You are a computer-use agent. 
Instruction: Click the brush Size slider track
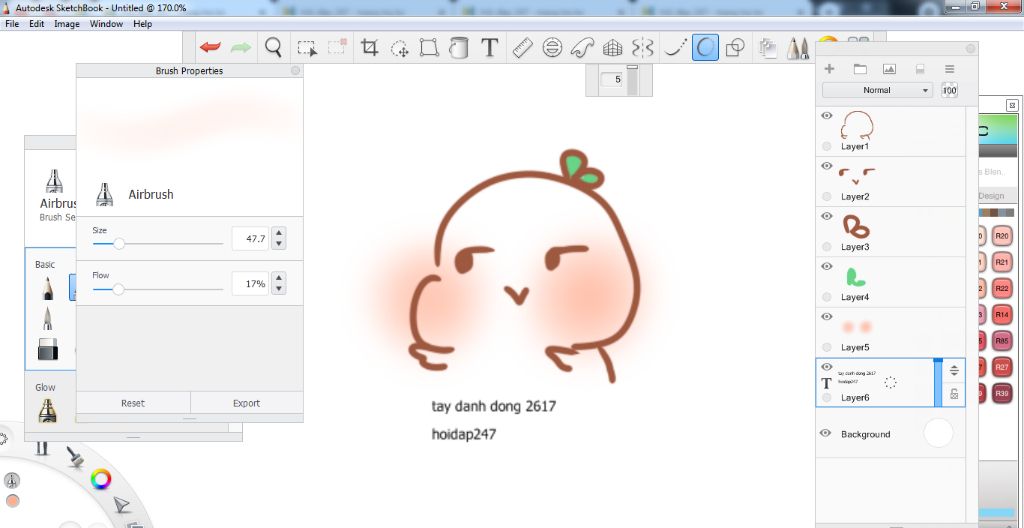[158, 244]
